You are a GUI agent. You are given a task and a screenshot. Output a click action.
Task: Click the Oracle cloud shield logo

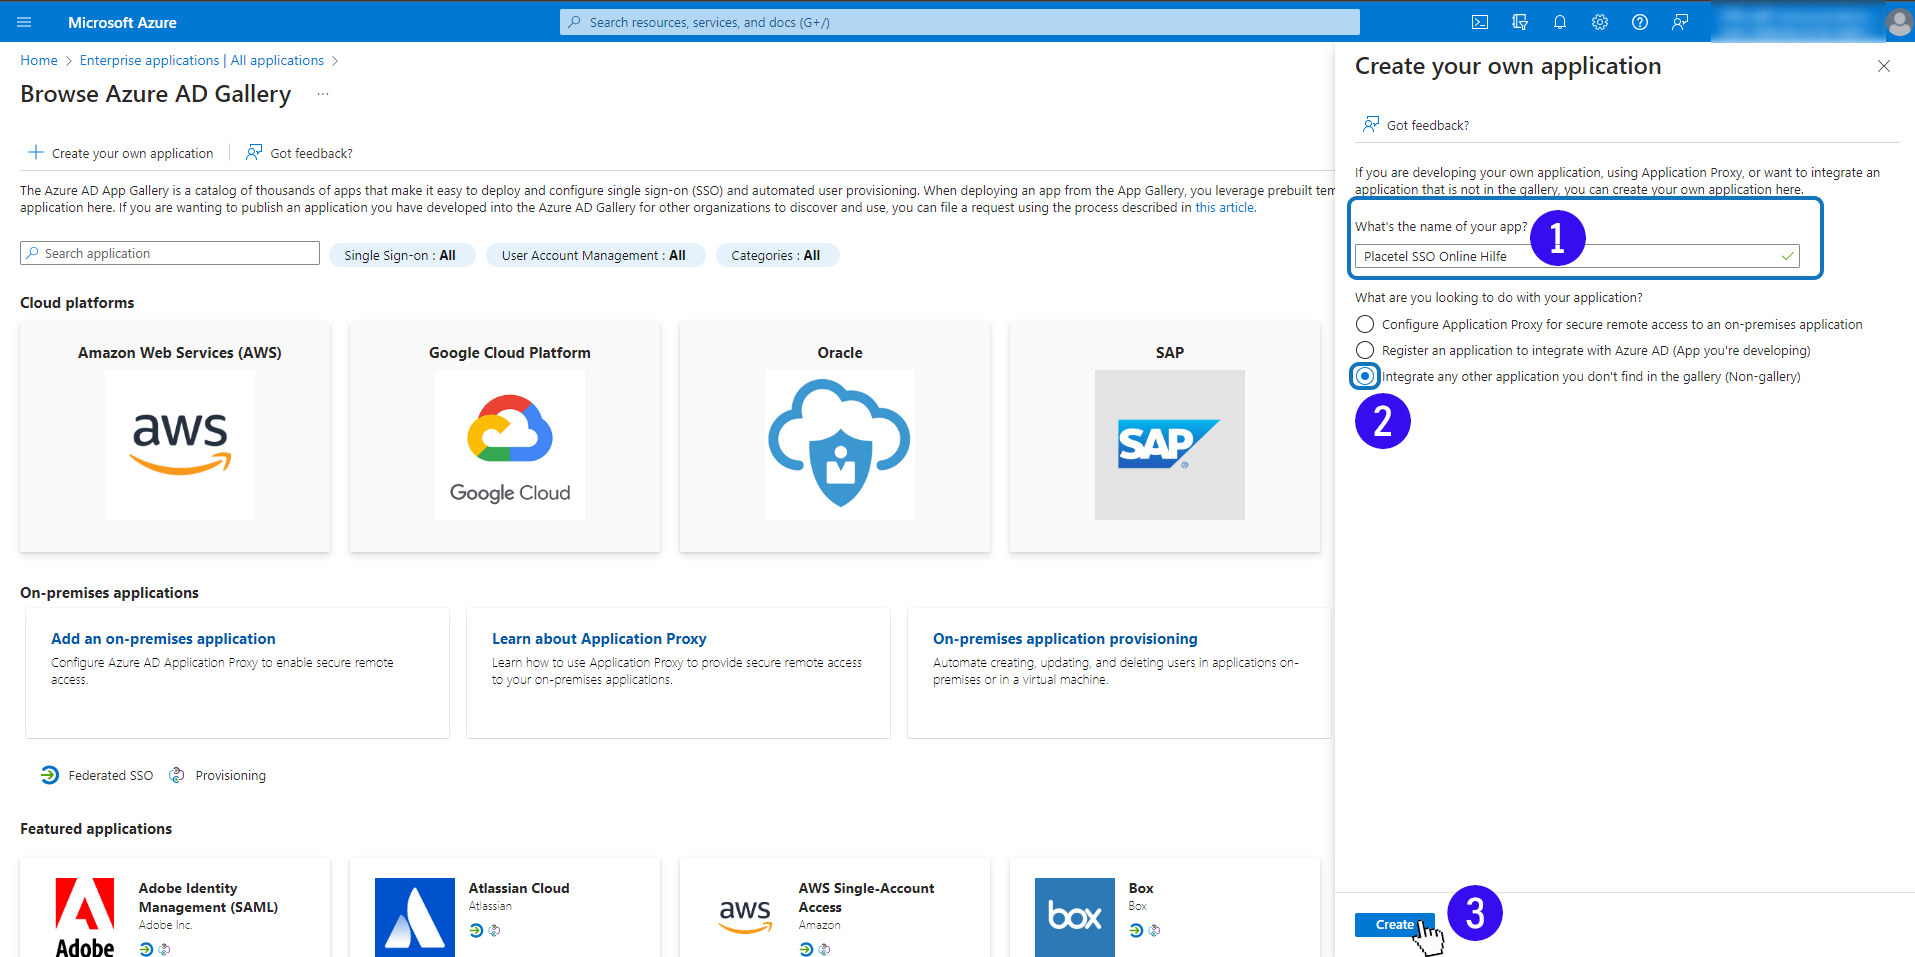(840, 445)
